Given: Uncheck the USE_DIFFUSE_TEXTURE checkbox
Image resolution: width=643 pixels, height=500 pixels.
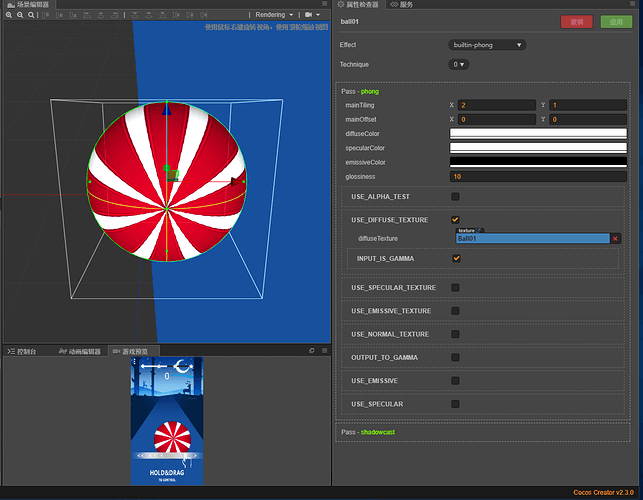Looking at the screenshot, I should point(456,219).
